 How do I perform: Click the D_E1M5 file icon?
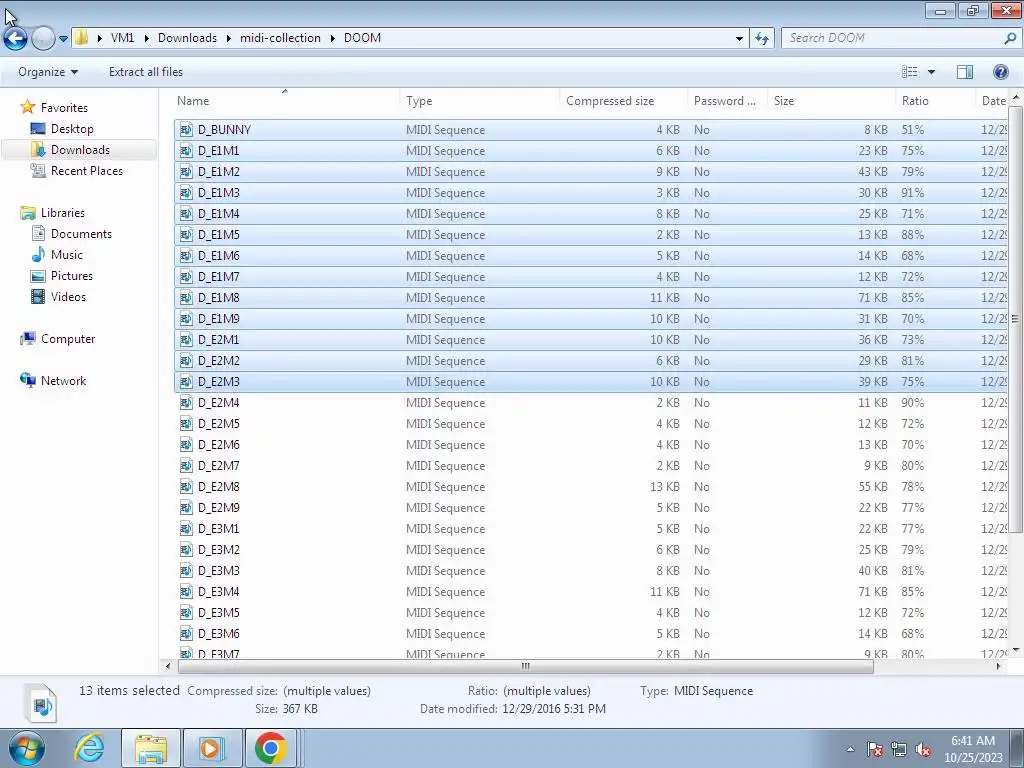[x=186, y=234]
